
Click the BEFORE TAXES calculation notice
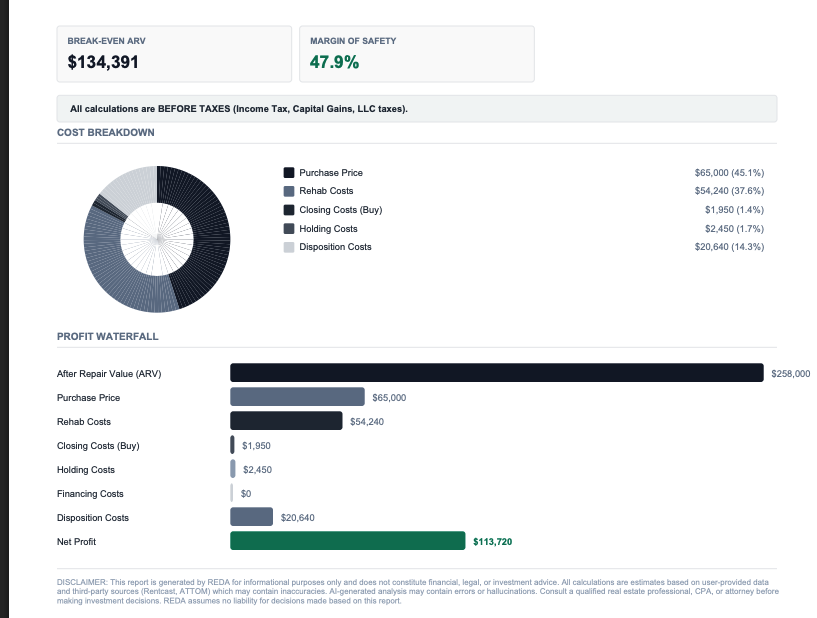[417, 109]
